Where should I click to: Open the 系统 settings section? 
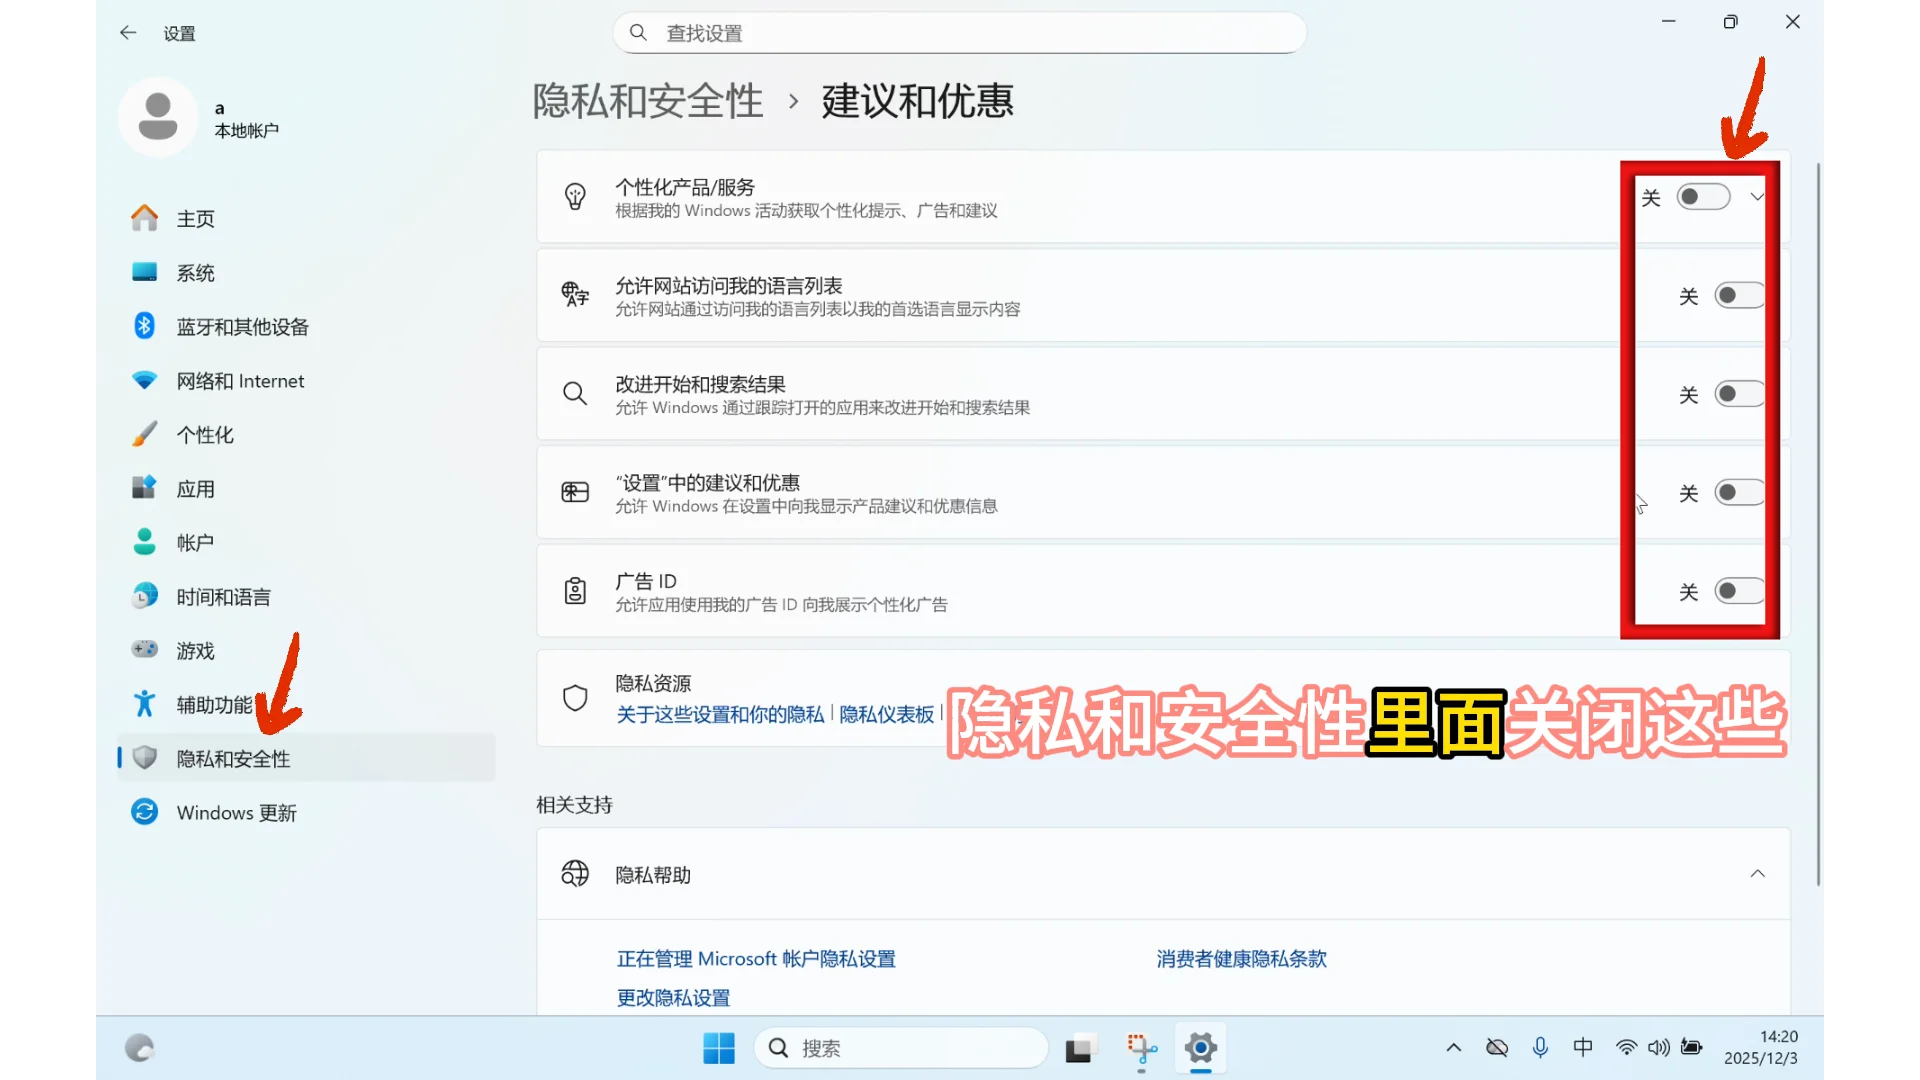click(195, 272)
